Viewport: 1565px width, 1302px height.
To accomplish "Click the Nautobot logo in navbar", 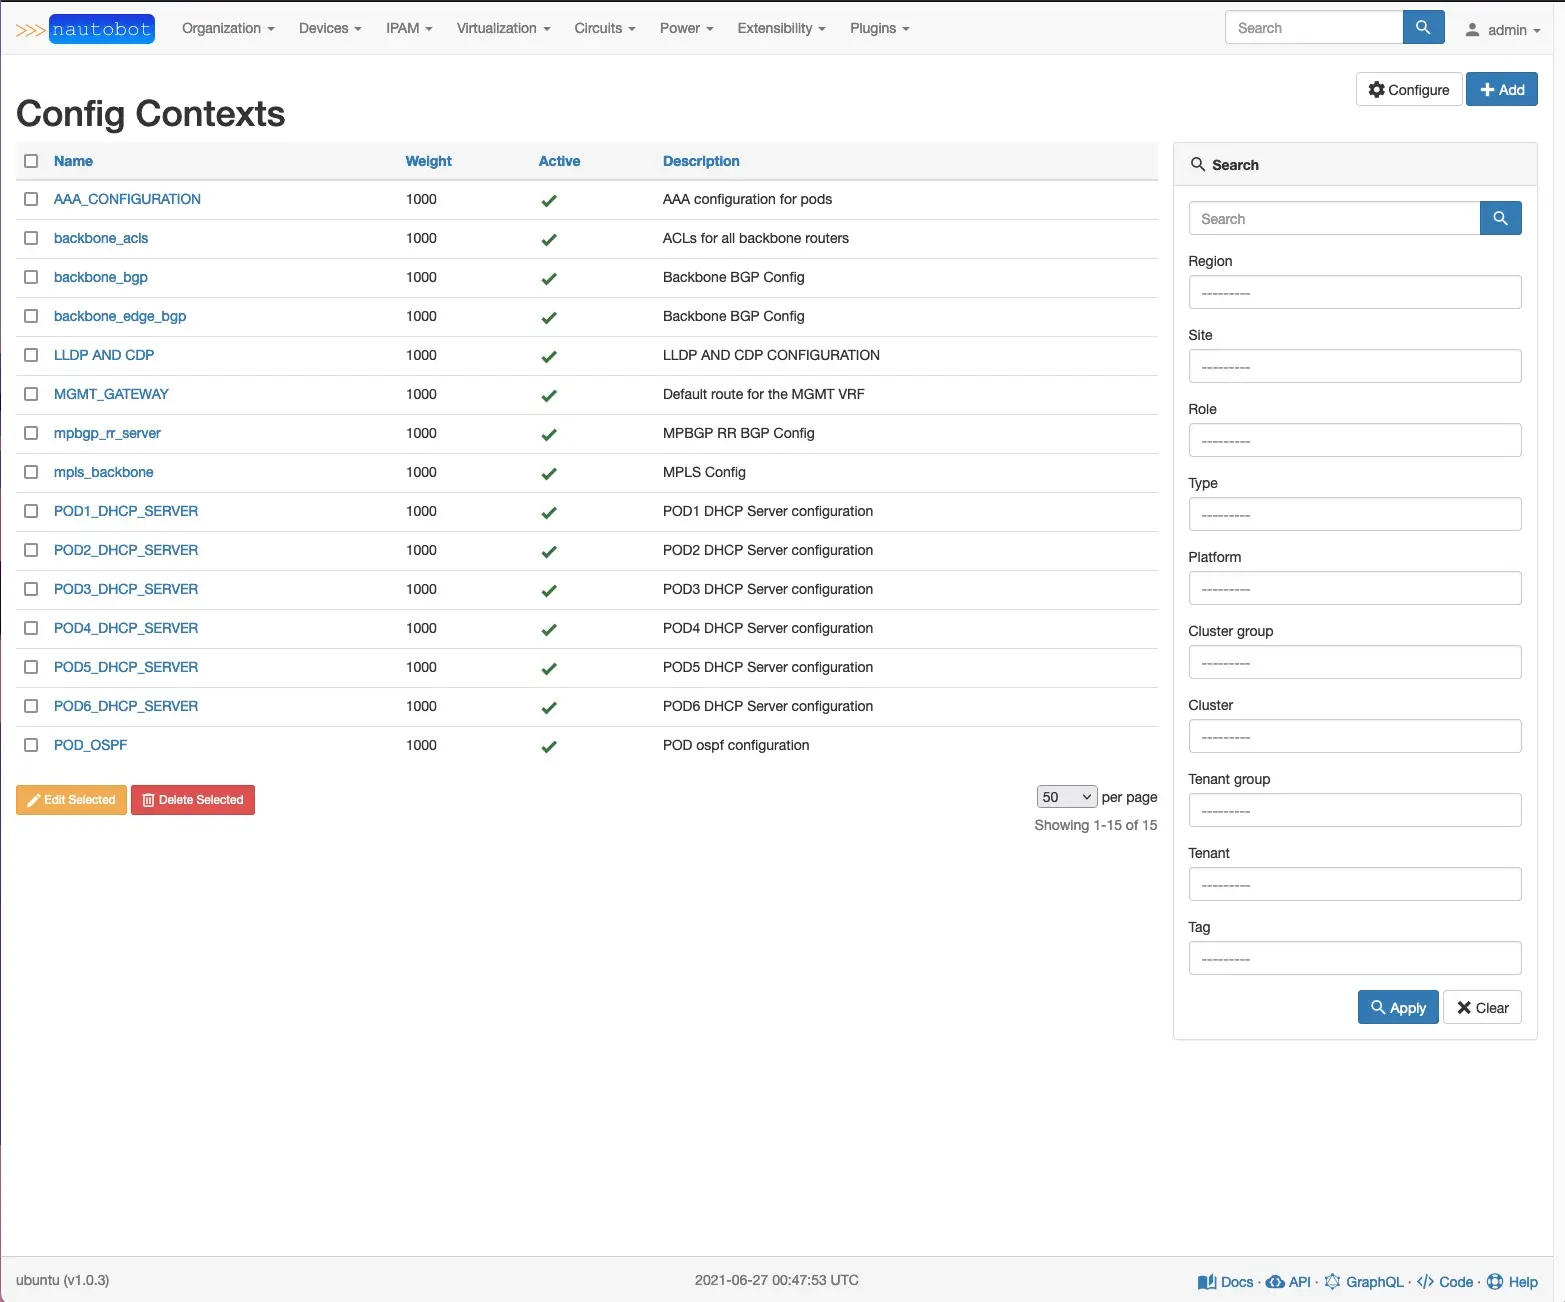I will click(86, 29).
